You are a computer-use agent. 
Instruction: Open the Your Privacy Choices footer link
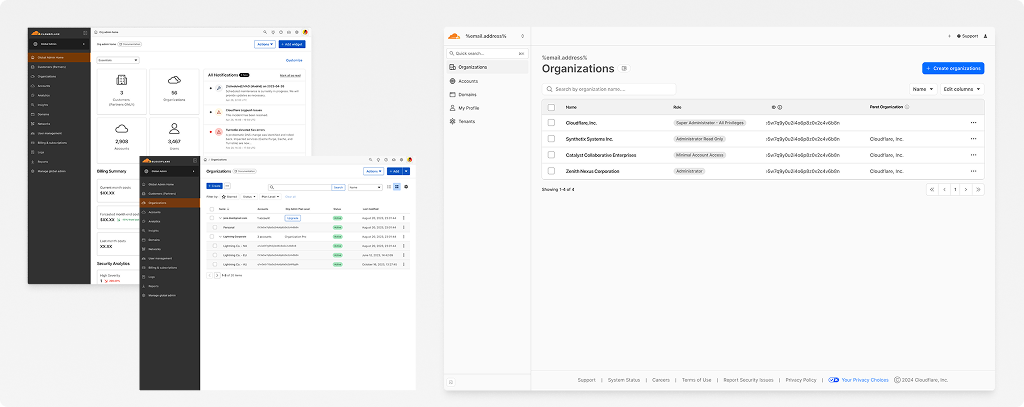pos(858,380)
